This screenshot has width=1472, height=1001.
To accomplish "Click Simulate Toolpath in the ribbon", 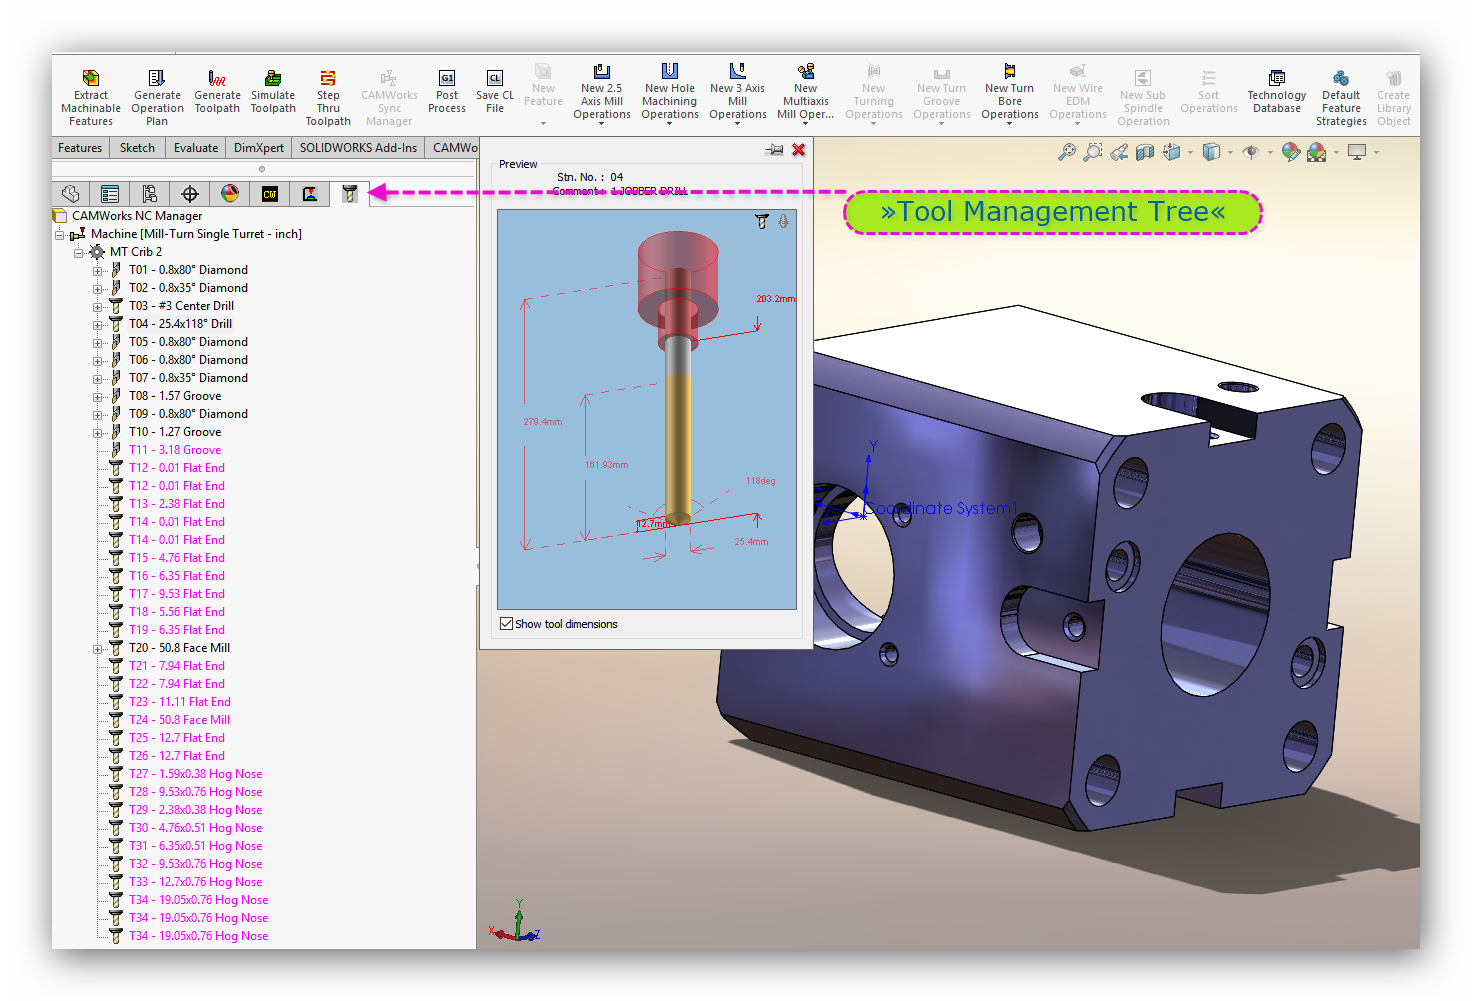I will pos(273,79).
